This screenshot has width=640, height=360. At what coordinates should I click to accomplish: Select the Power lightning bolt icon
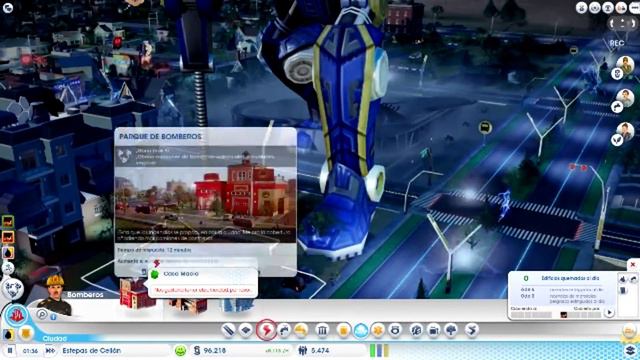tap(266, 330)
